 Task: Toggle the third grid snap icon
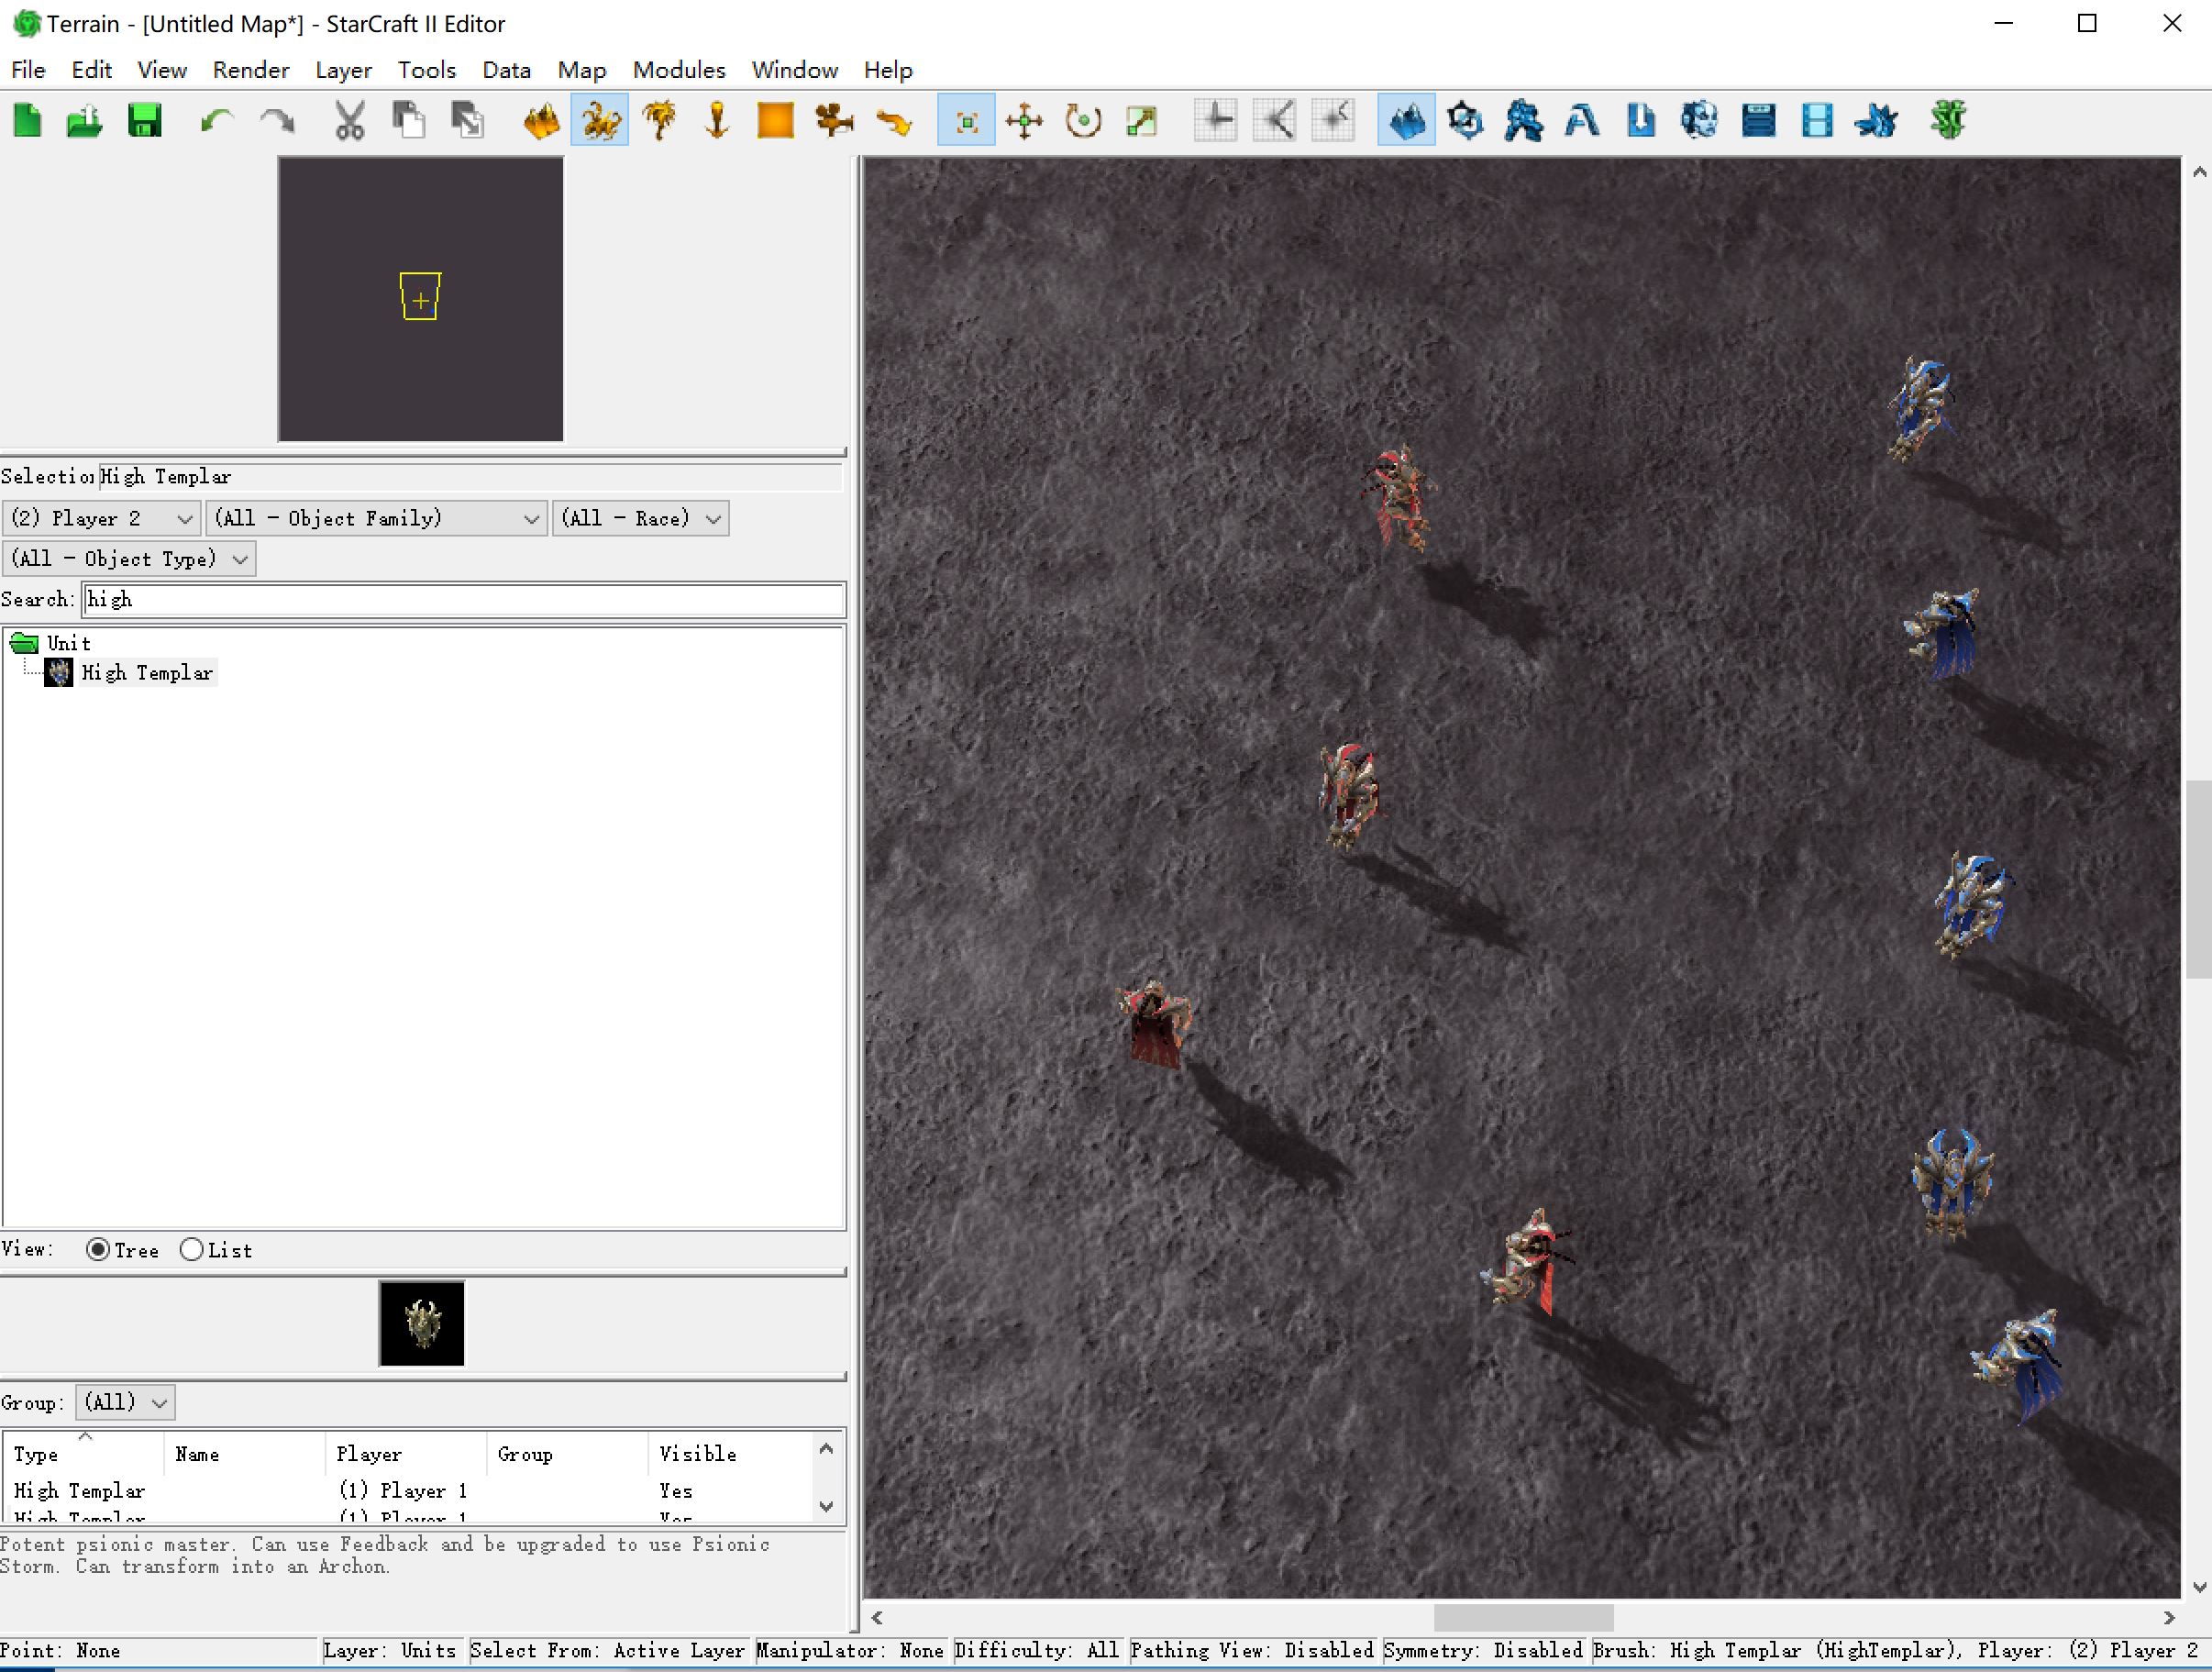1333,121
